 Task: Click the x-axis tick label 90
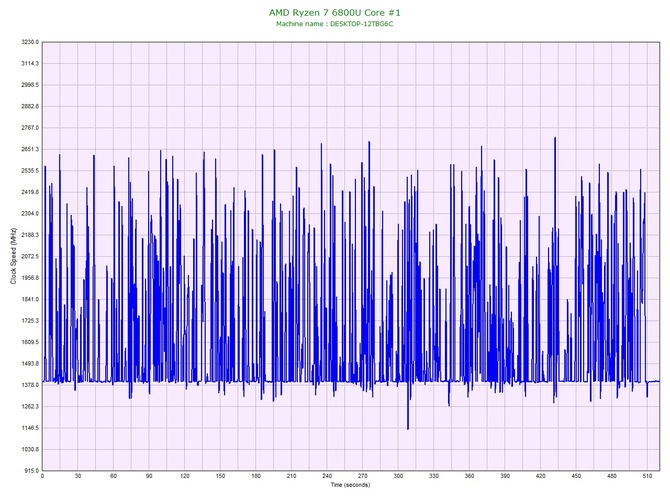point(149,476)
